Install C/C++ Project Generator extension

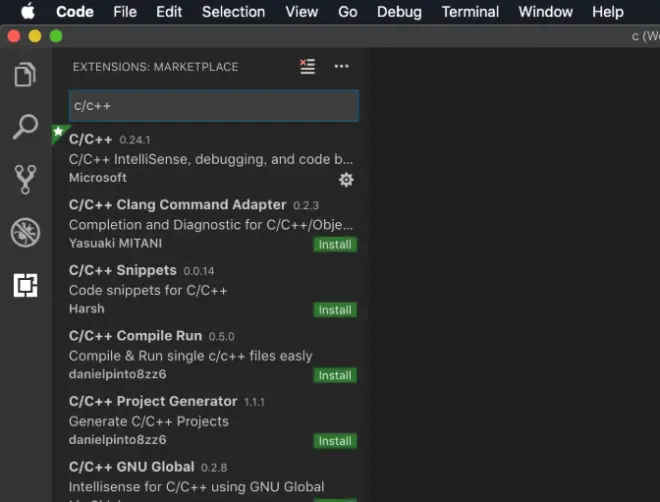pyautogui.click(x=335, y=441)
